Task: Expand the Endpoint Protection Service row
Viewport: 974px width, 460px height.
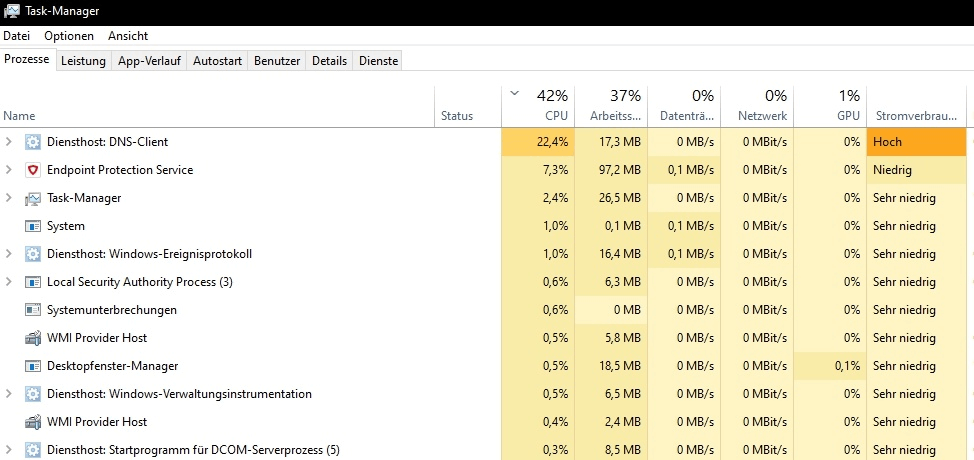Action: (9, 170)
